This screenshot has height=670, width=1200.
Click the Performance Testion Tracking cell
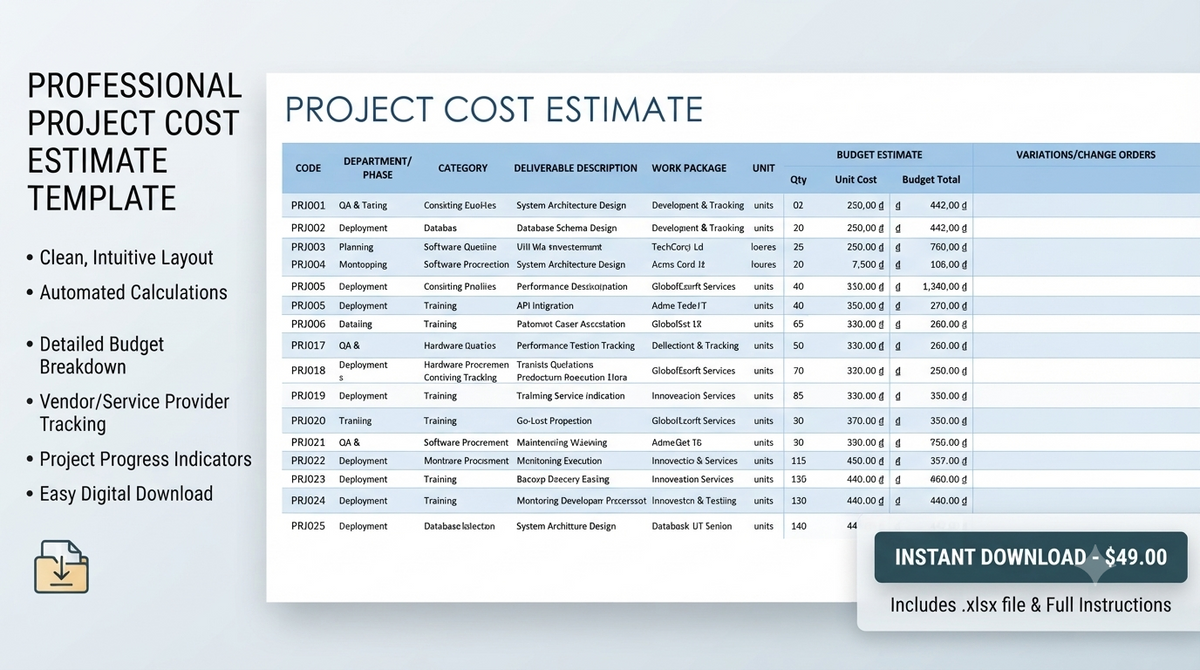pos(575,346)
